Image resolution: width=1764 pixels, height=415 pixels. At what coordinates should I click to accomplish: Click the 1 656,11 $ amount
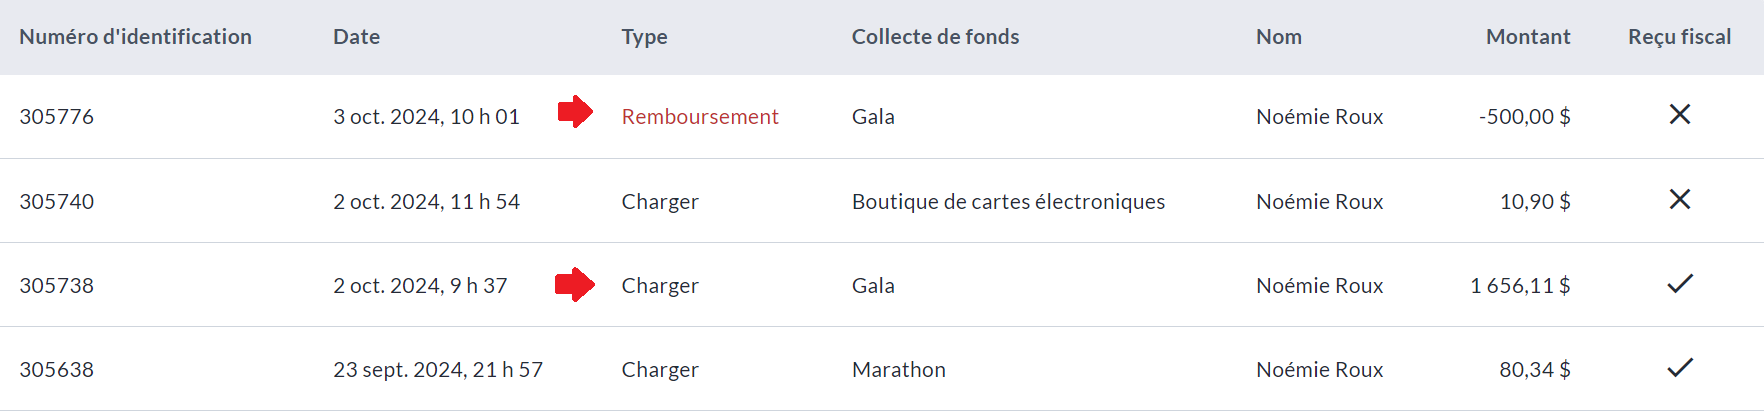1519,286
